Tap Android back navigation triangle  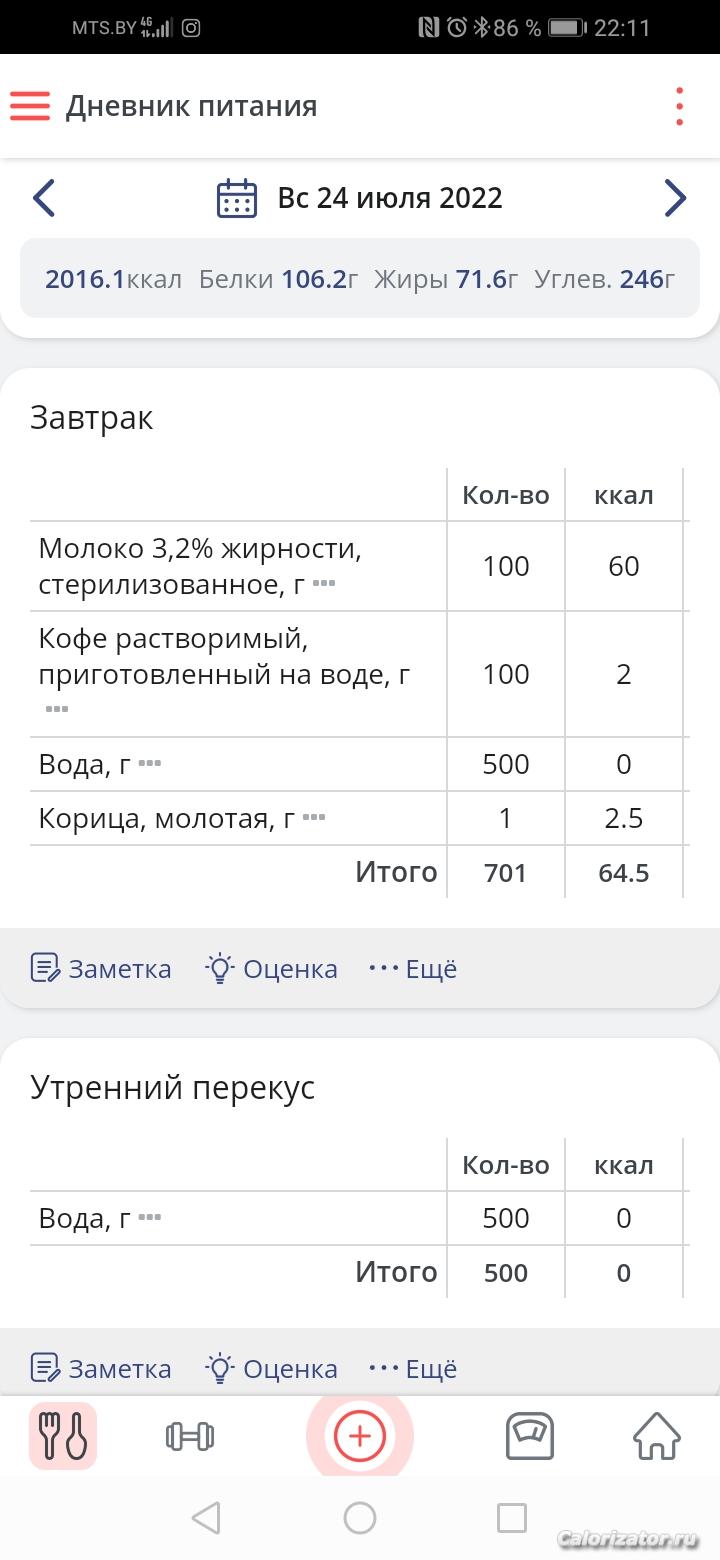tap(206, 1518)
